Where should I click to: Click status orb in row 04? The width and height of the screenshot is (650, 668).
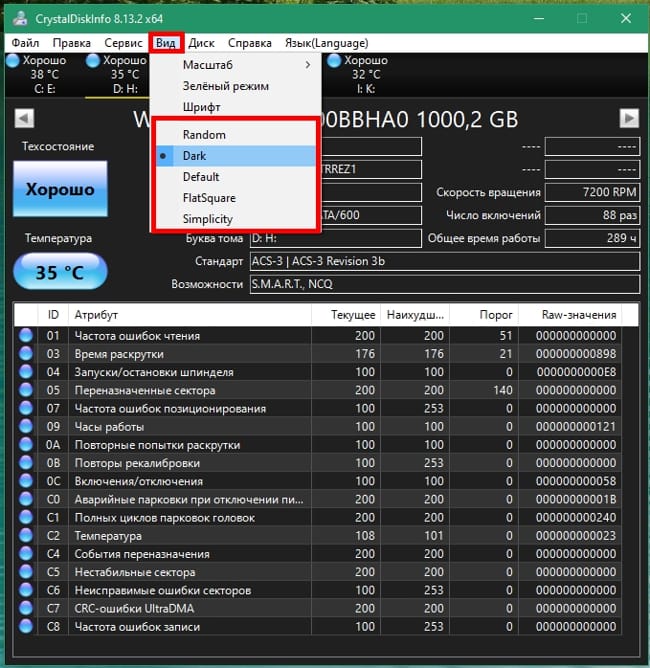point(26,372)
